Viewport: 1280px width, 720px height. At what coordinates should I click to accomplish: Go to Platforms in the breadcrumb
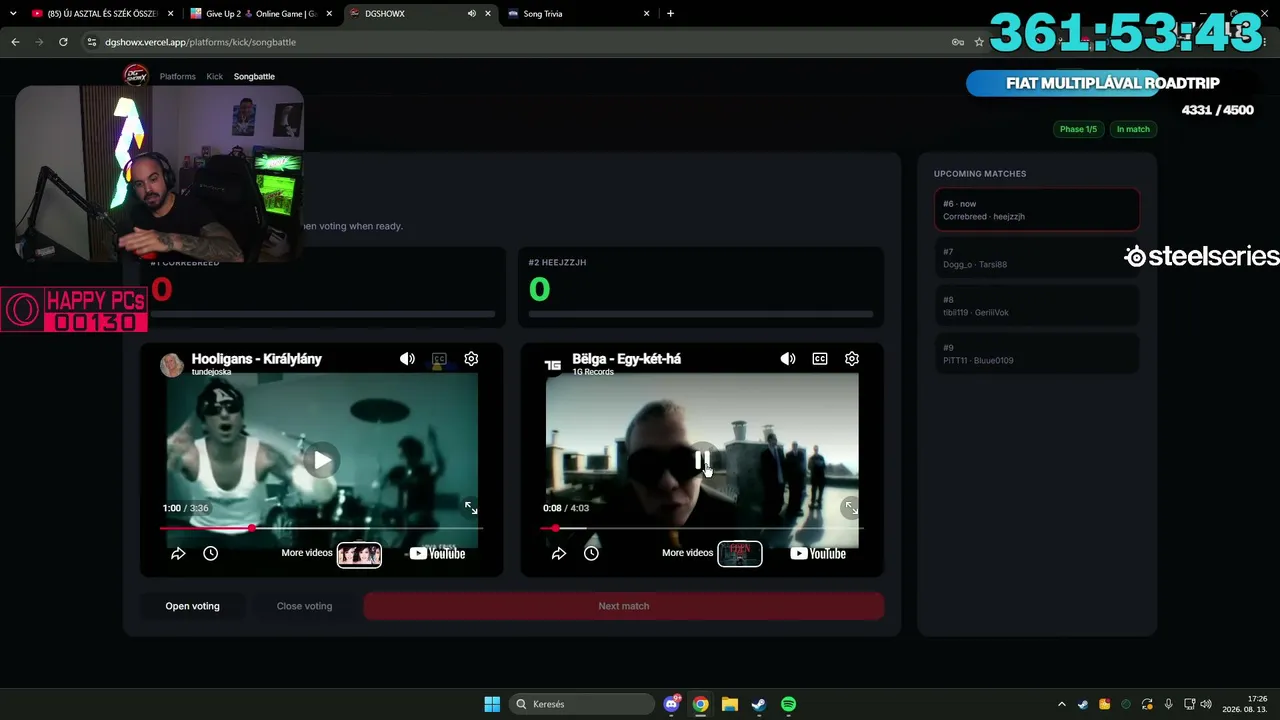pos(178,76)
